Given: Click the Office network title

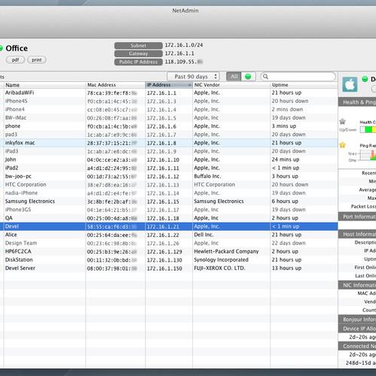Looking at the screenshot, I should 17,48.
